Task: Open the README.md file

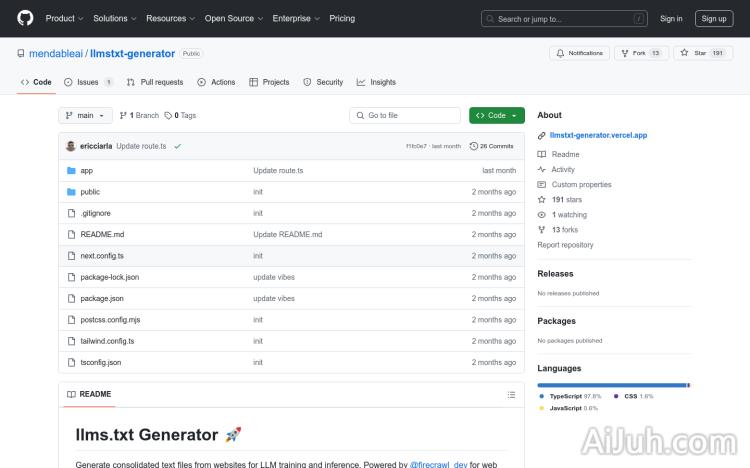Action: [102, 234]
